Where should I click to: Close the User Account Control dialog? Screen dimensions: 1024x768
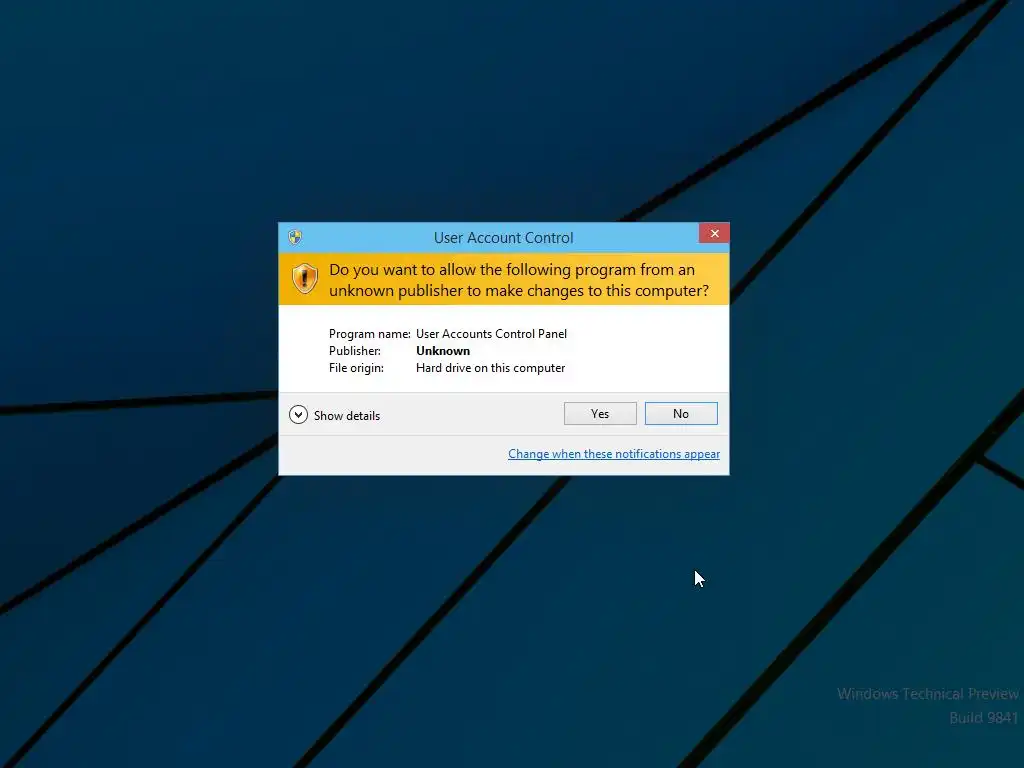pyautogui.click(x=714, y=233)
